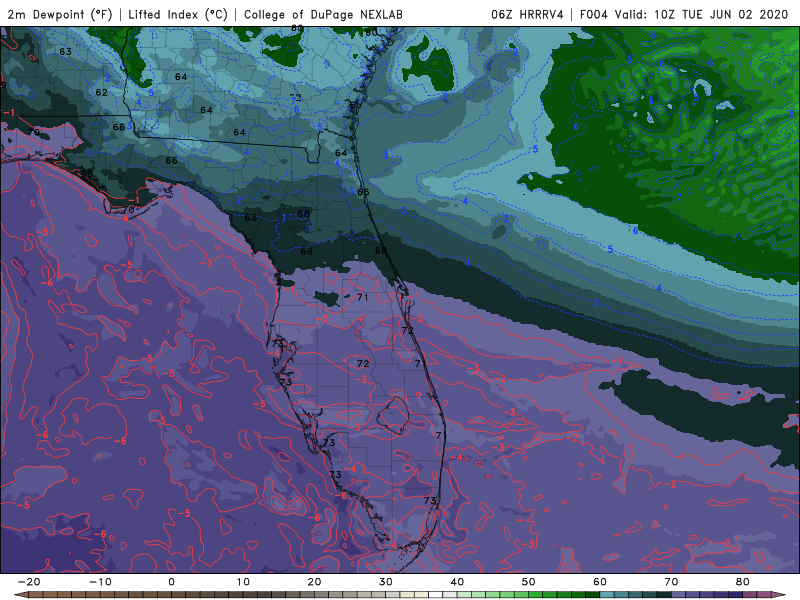Click the "Lifted Index (°C)" header label
800x600 pixels.
tap(178, 14)
